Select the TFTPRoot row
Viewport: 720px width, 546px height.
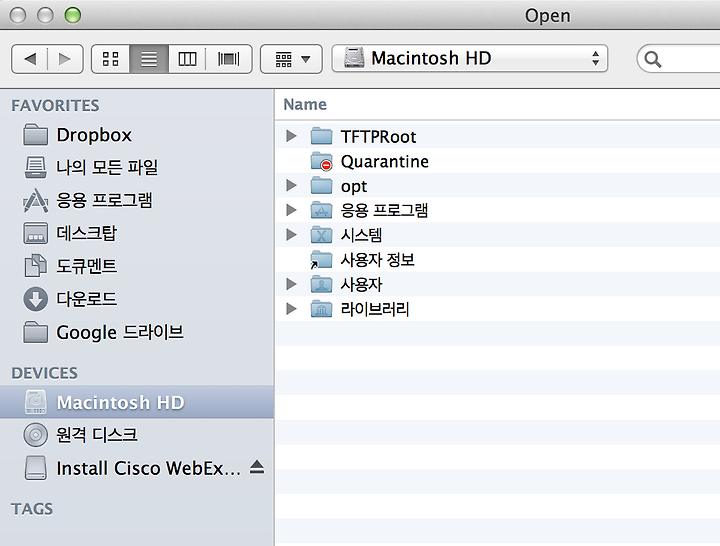coord(498,136)
